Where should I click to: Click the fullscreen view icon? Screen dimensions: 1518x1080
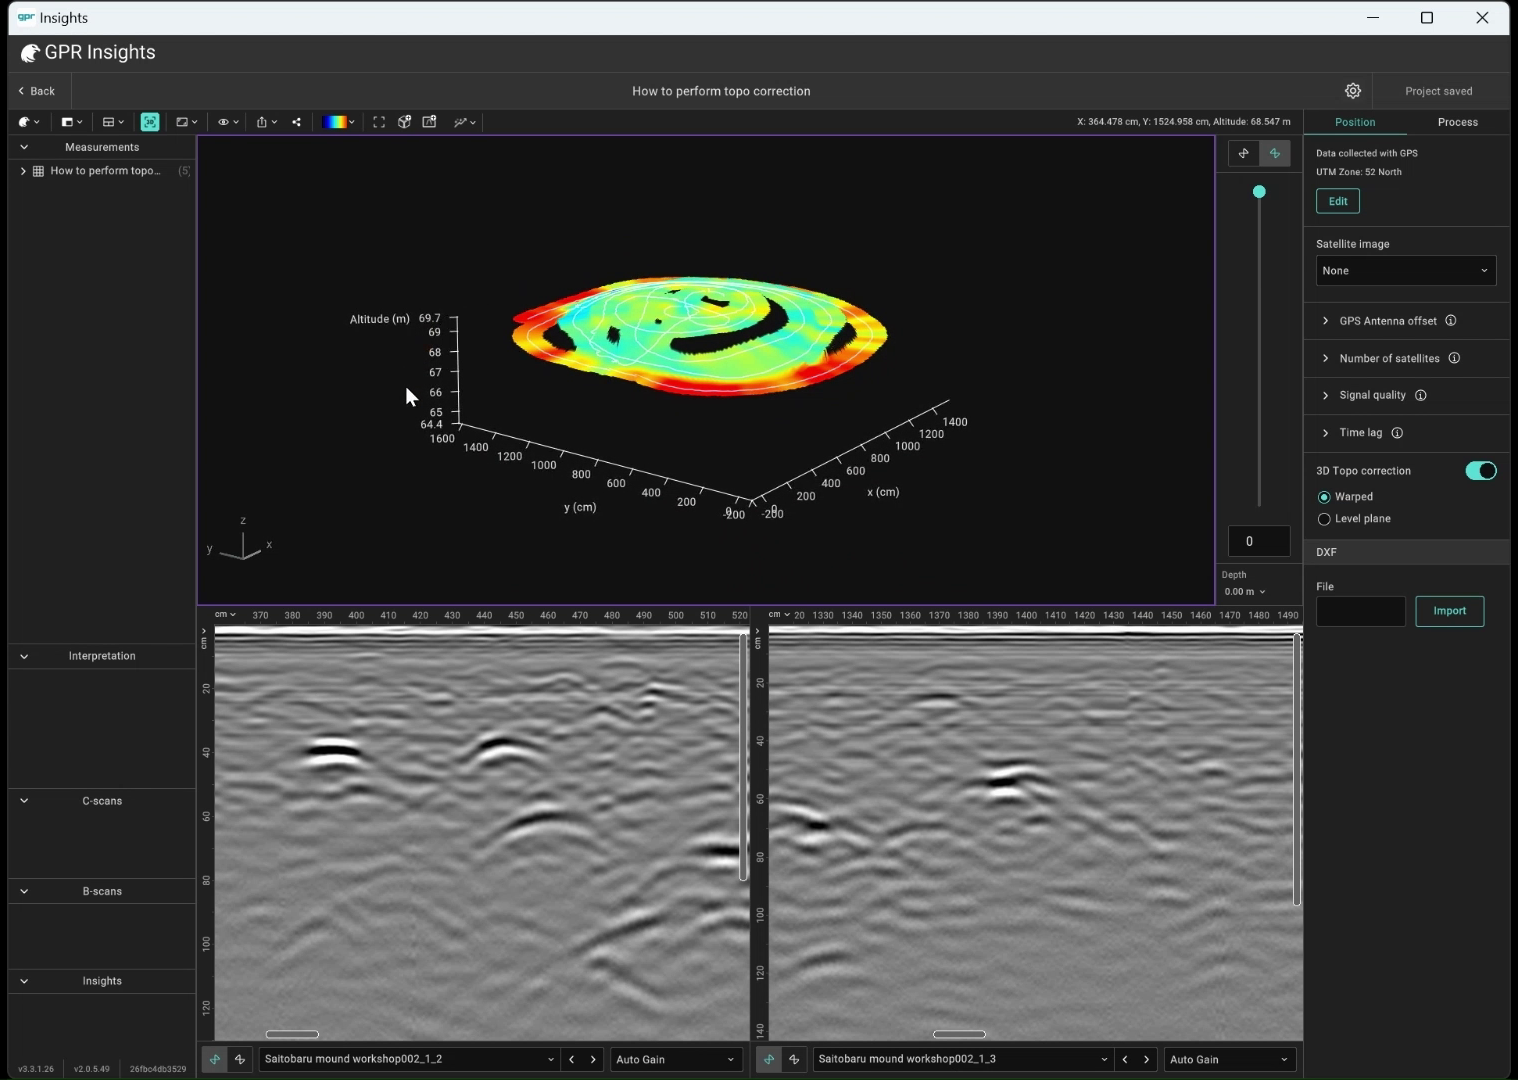coord(379,121)
